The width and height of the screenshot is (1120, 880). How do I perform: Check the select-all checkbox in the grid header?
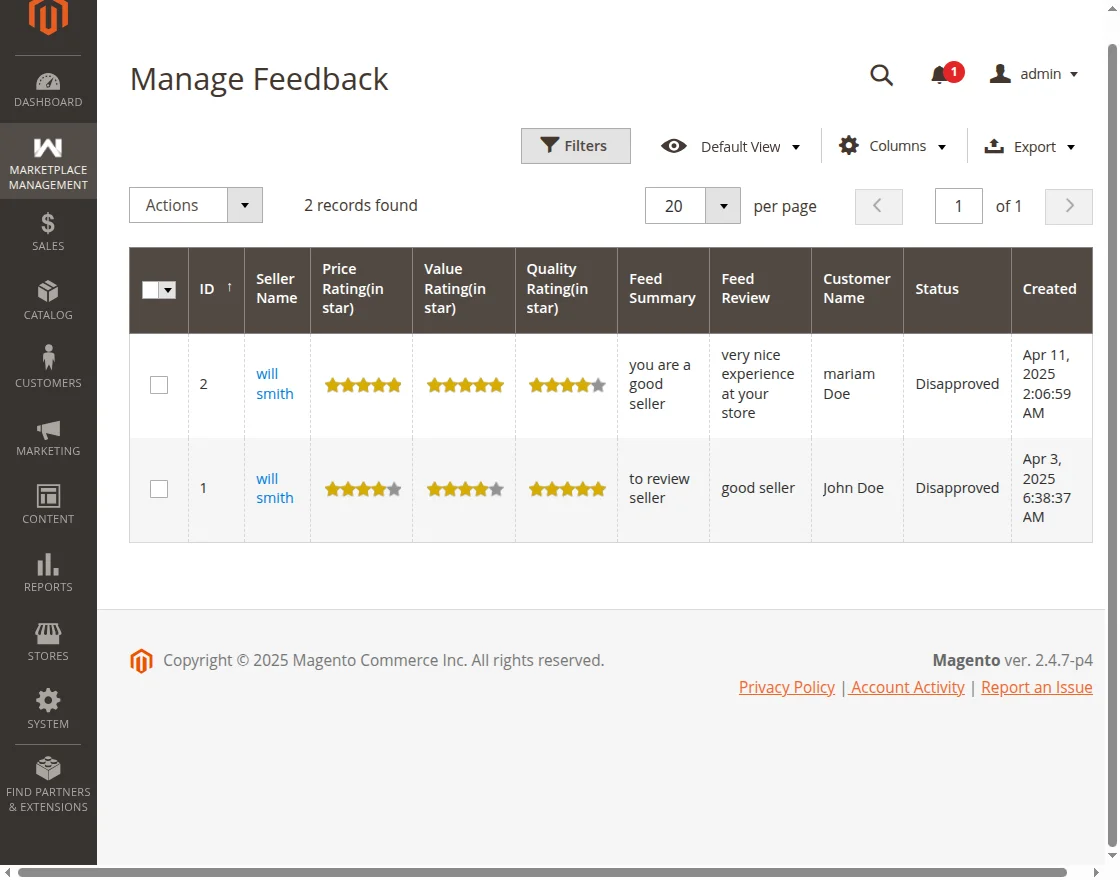coord(158,290)
